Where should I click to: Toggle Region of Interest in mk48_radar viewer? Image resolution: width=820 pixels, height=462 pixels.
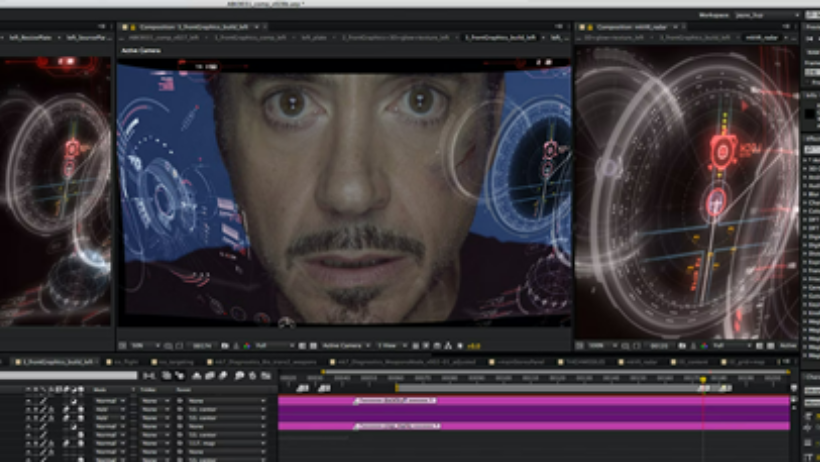pos(759,346)
